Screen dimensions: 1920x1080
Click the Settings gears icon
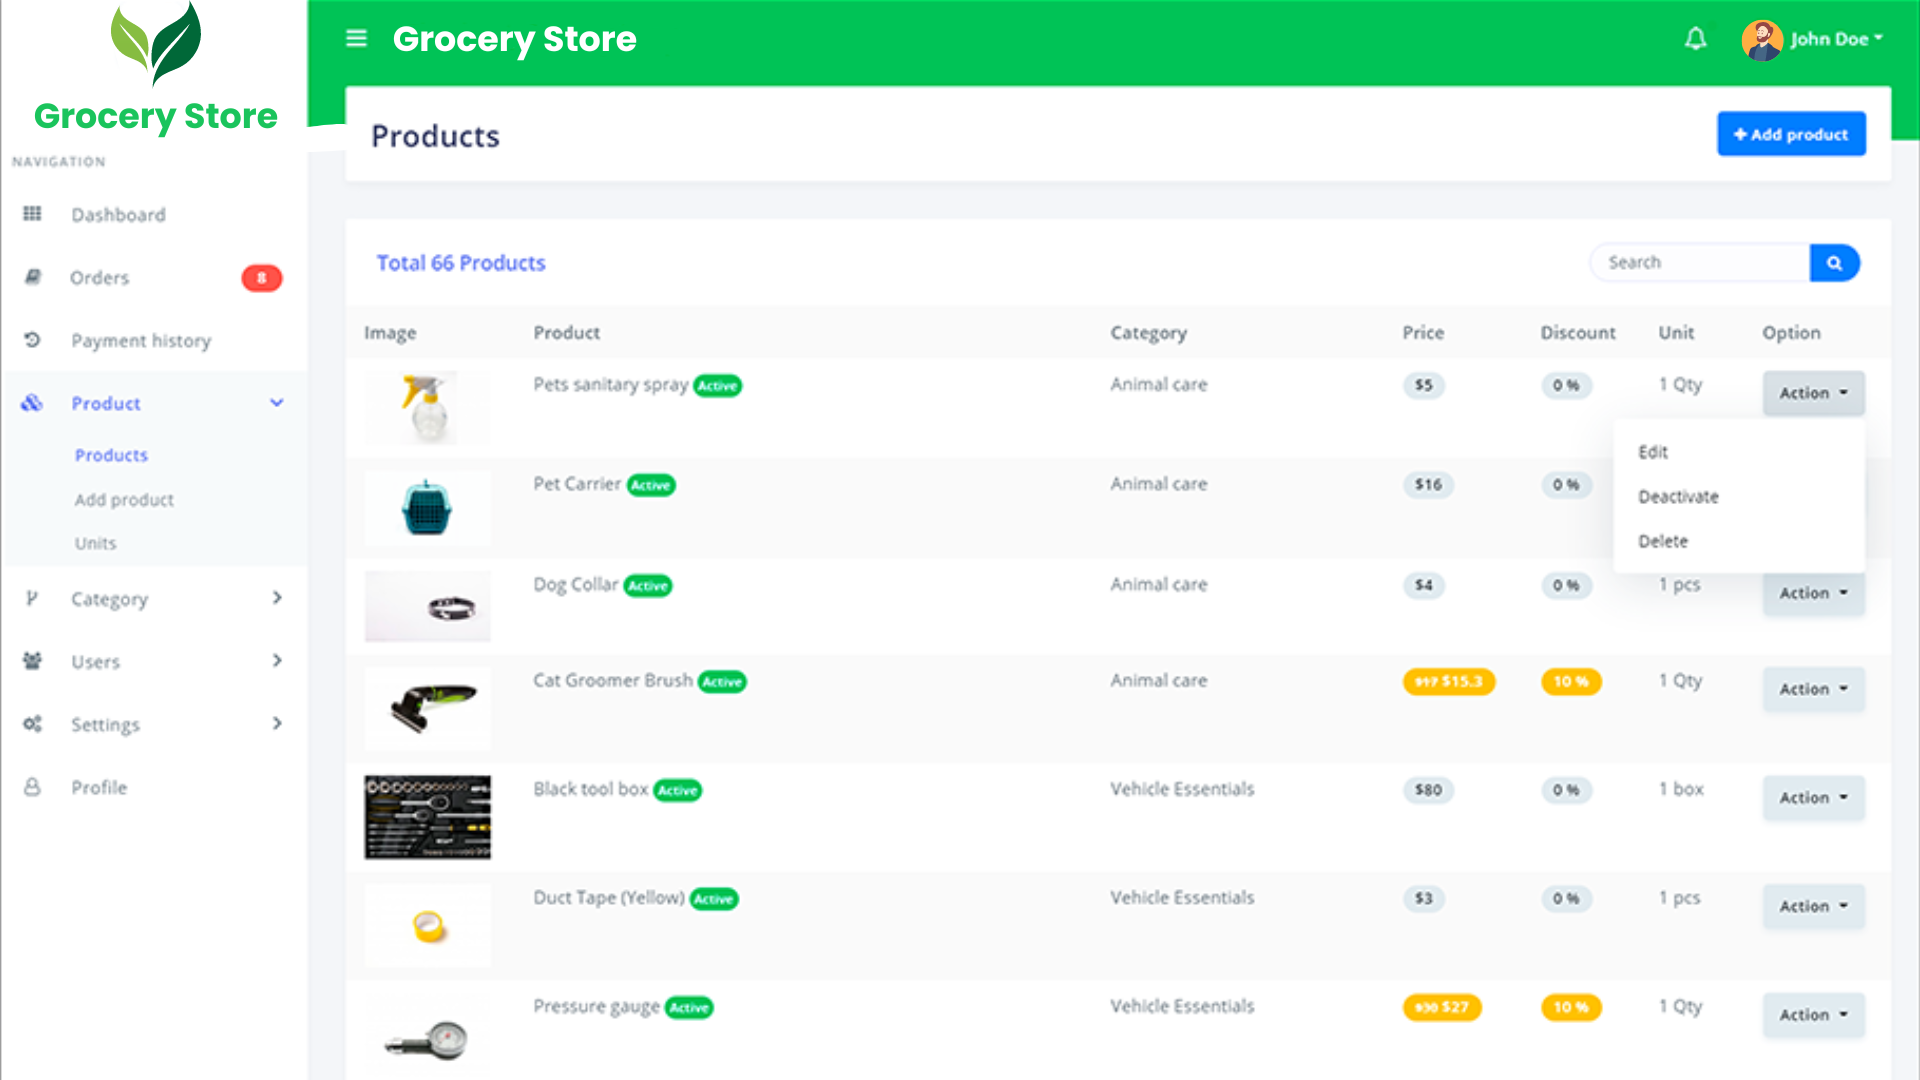(32, 724)
